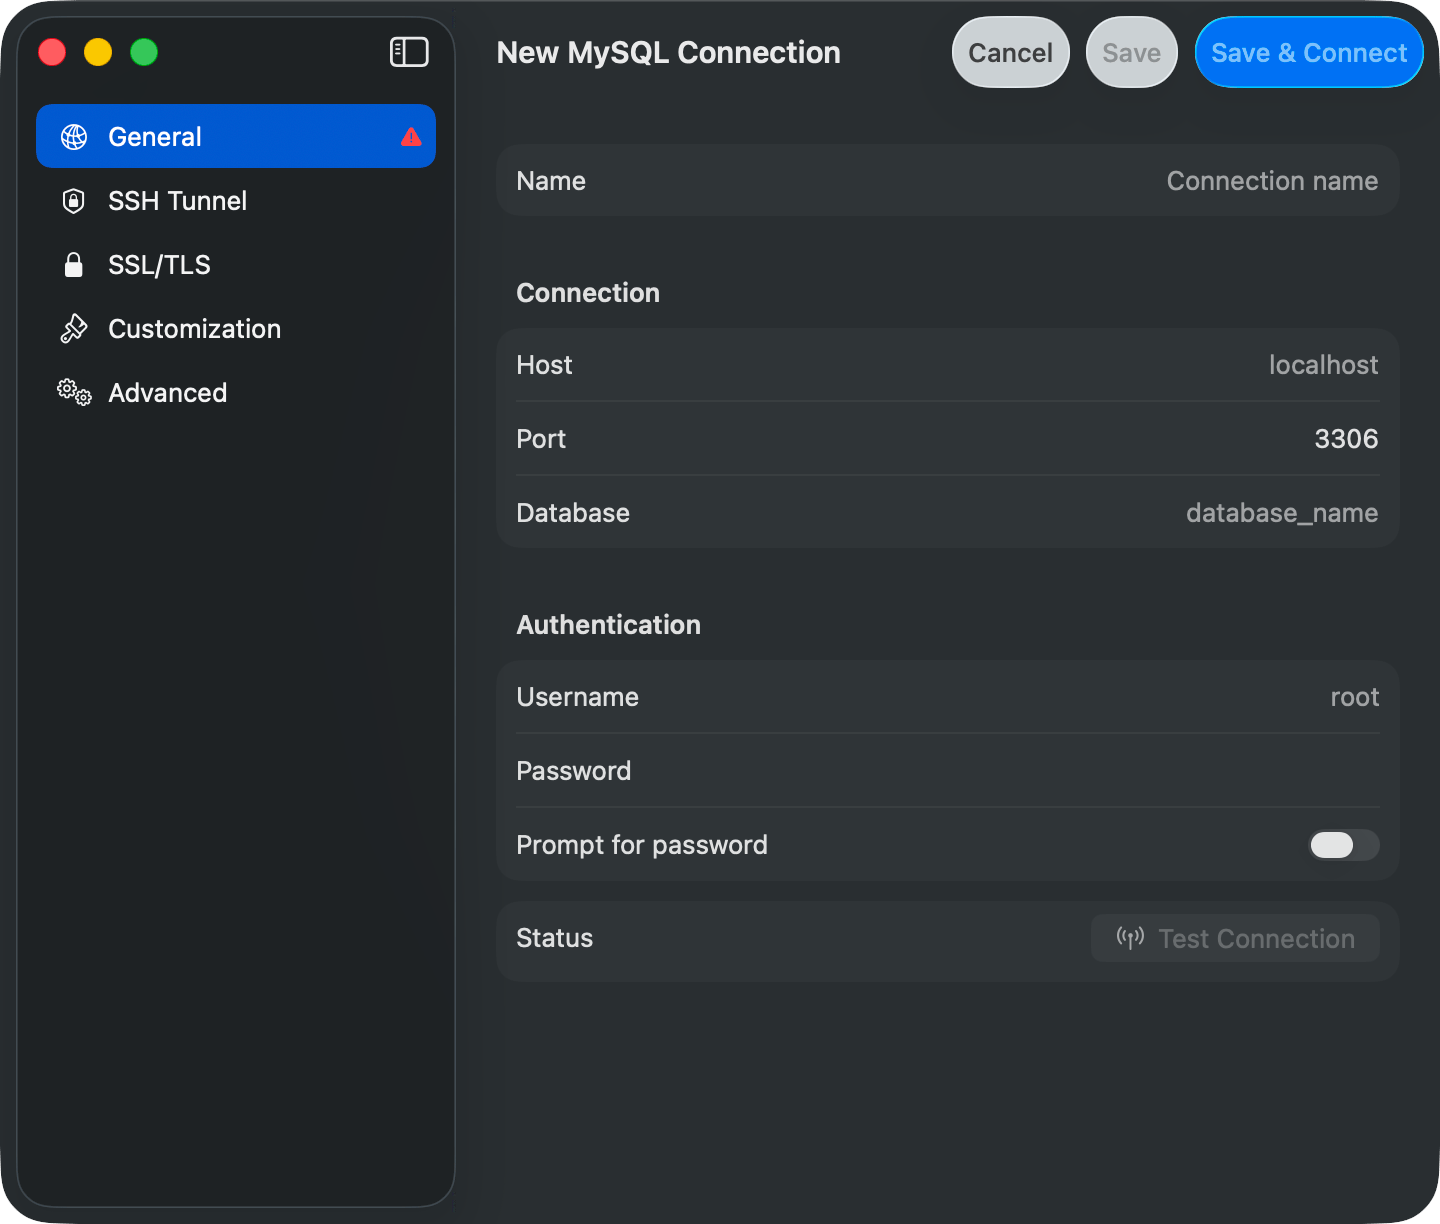
Task: Cancel the new MySQL connection
Action: [1011, 52]
